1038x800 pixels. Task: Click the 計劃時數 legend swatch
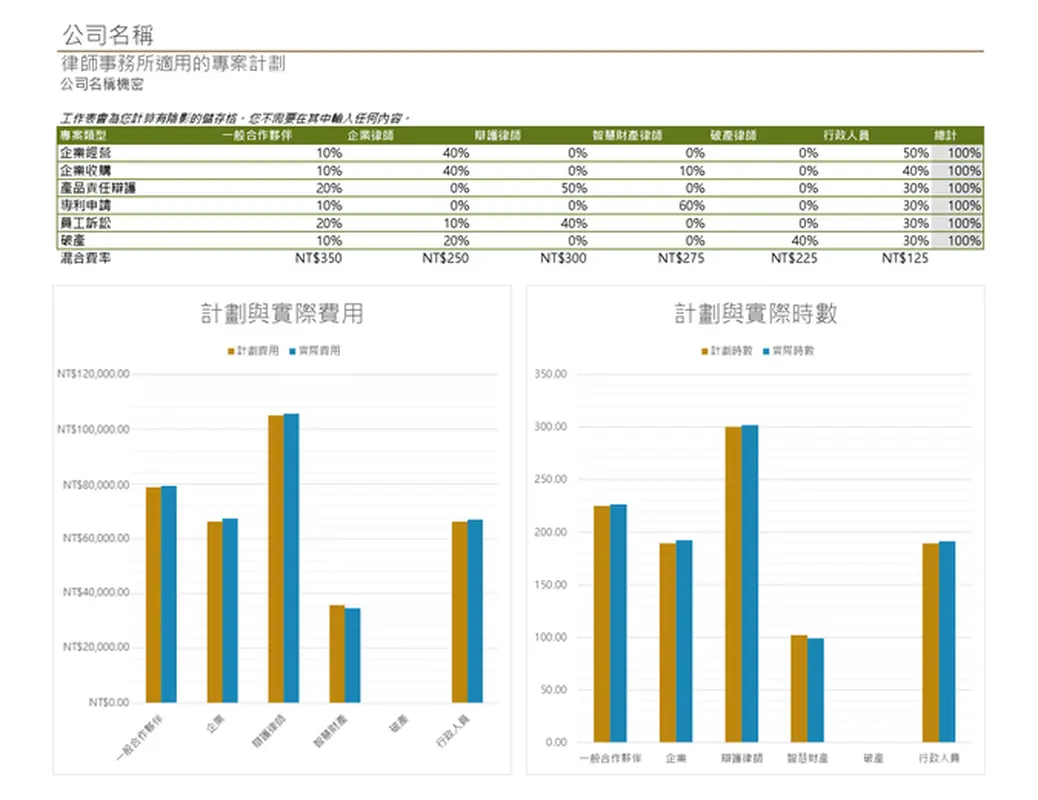click(705, 352)
